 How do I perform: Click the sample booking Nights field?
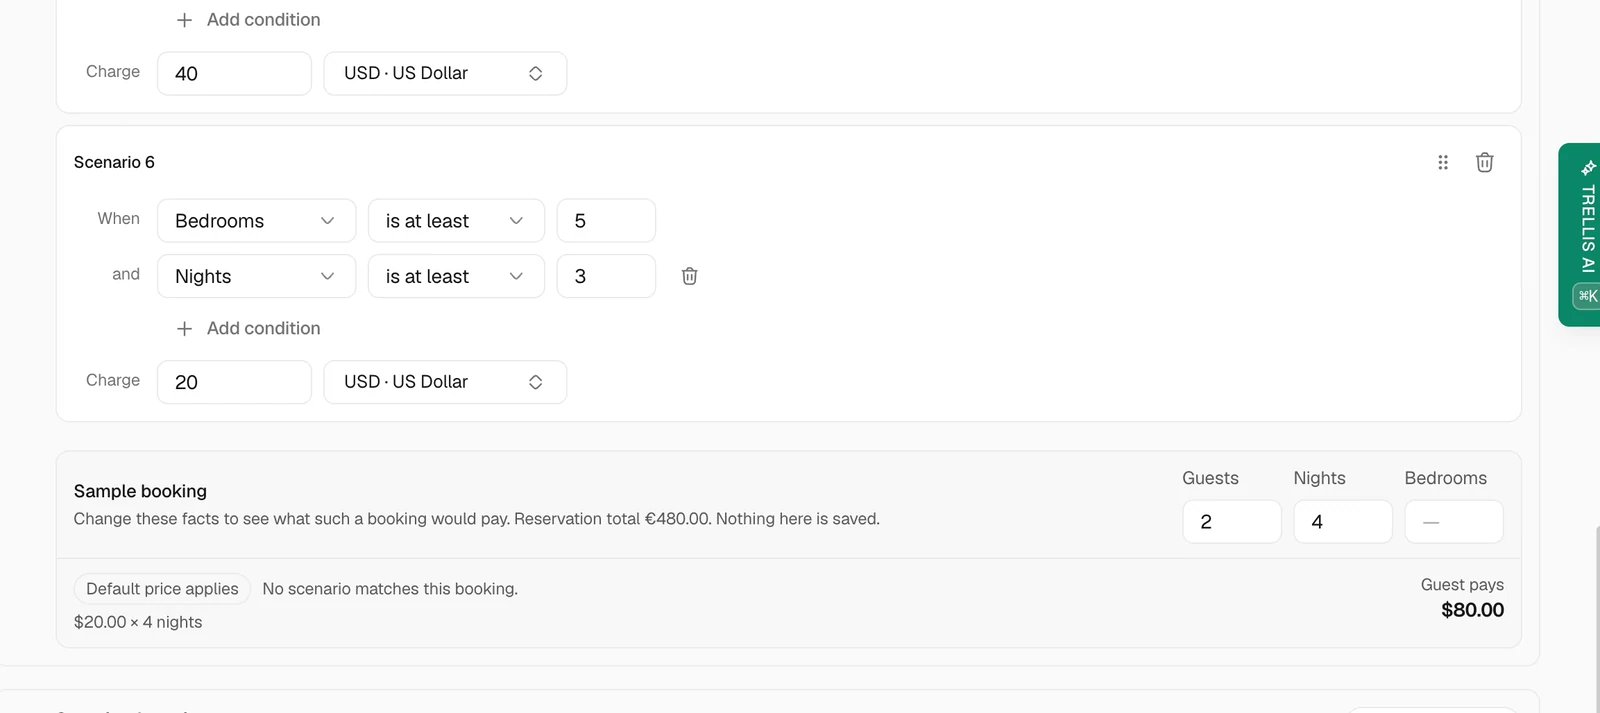tap(1343, 522)
